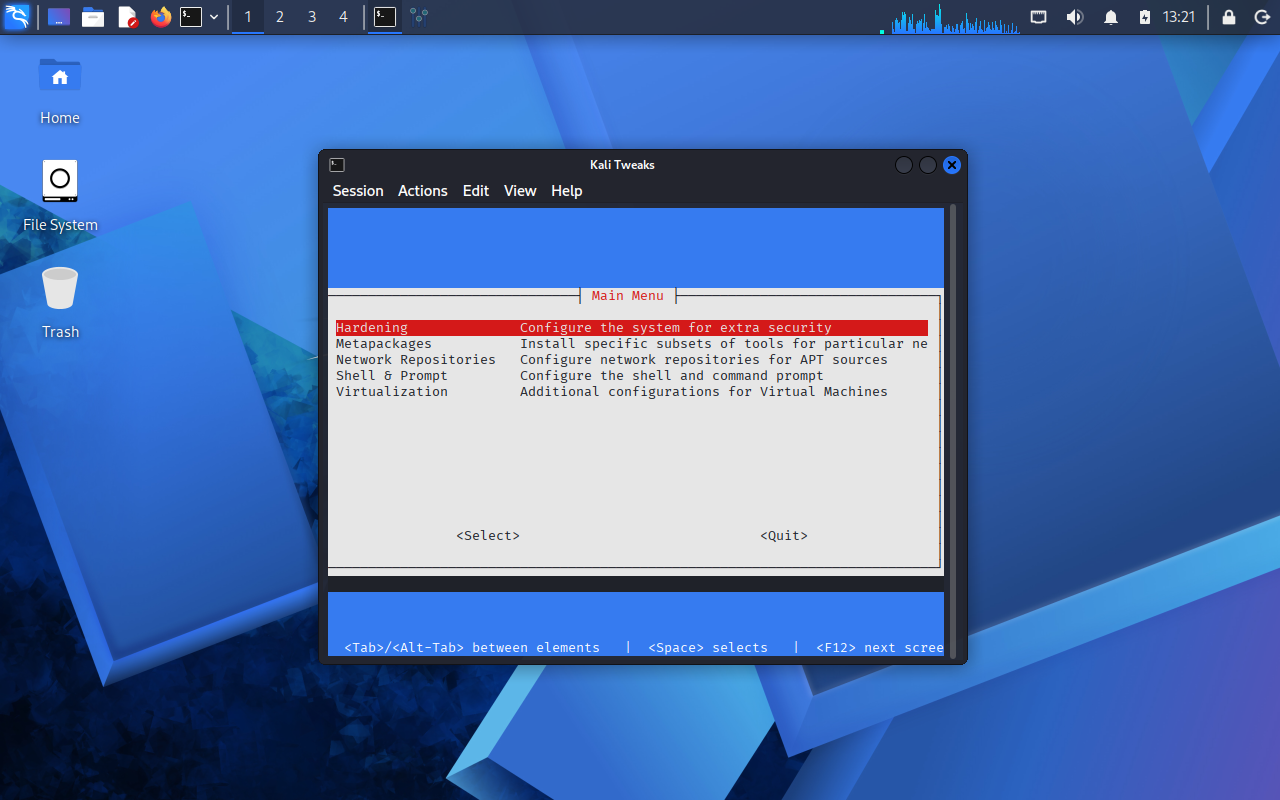Image resolution: width=1280 pixels, height=800 pixels.
Task: Switch to workspace 1
Action: click(x=248, y=17)
